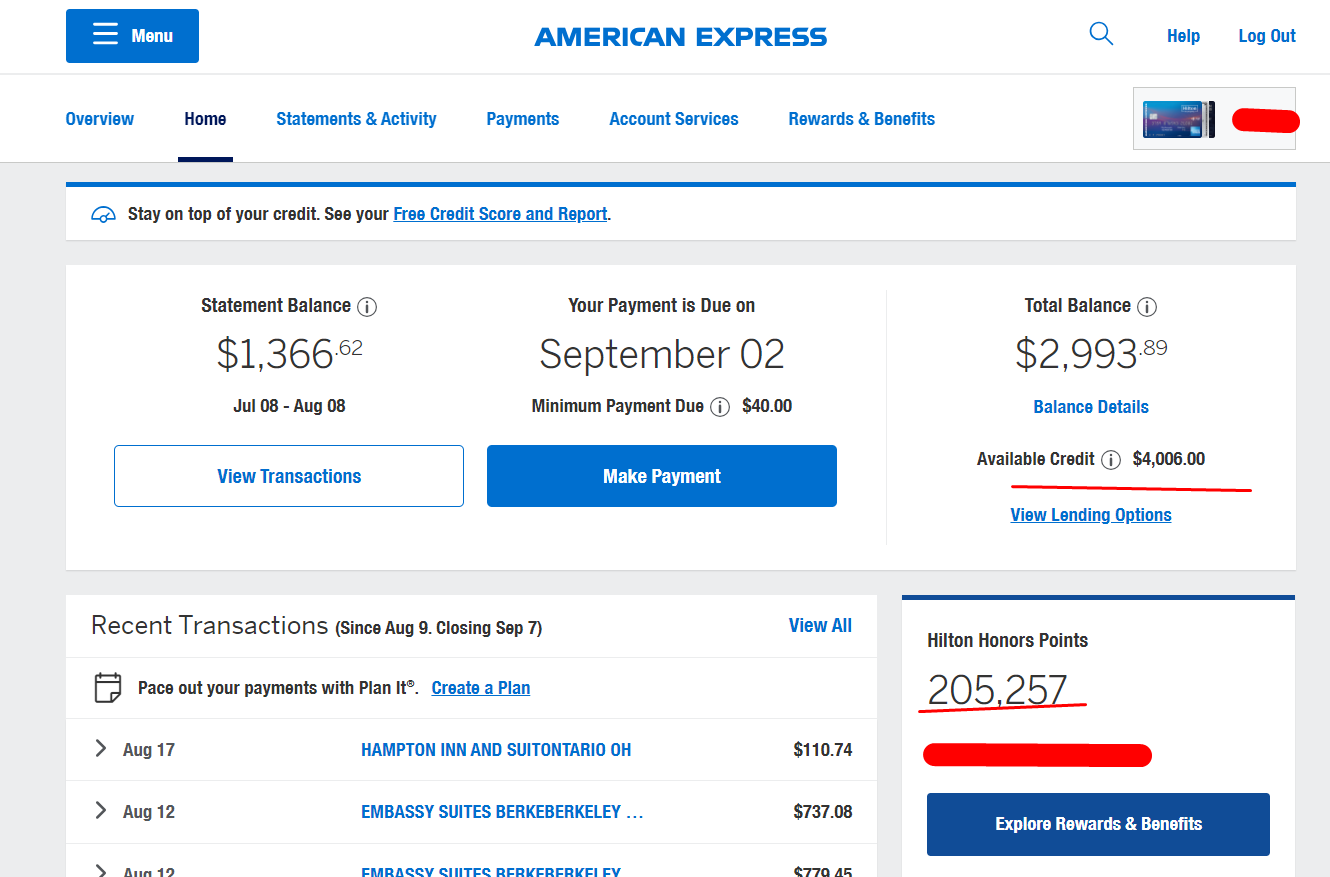Click the View Transactions button
This screenshot has height=877, width=1330.
[x=289, y=476]
